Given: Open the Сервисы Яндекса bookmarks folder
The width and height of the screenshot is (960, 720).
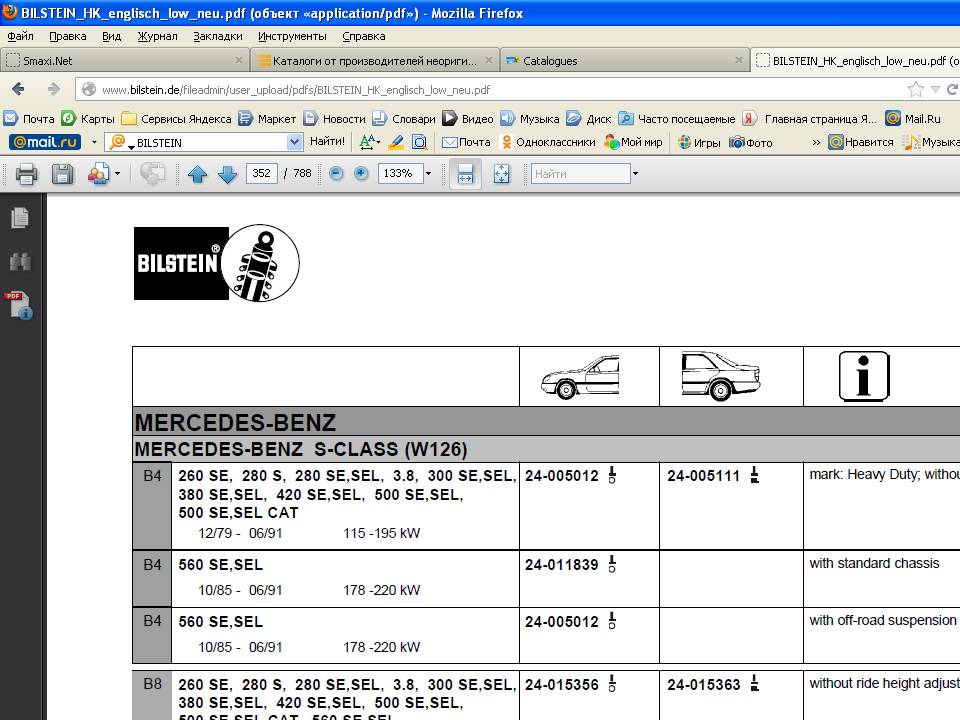Looking at the screenshot, I should [176, 119].
